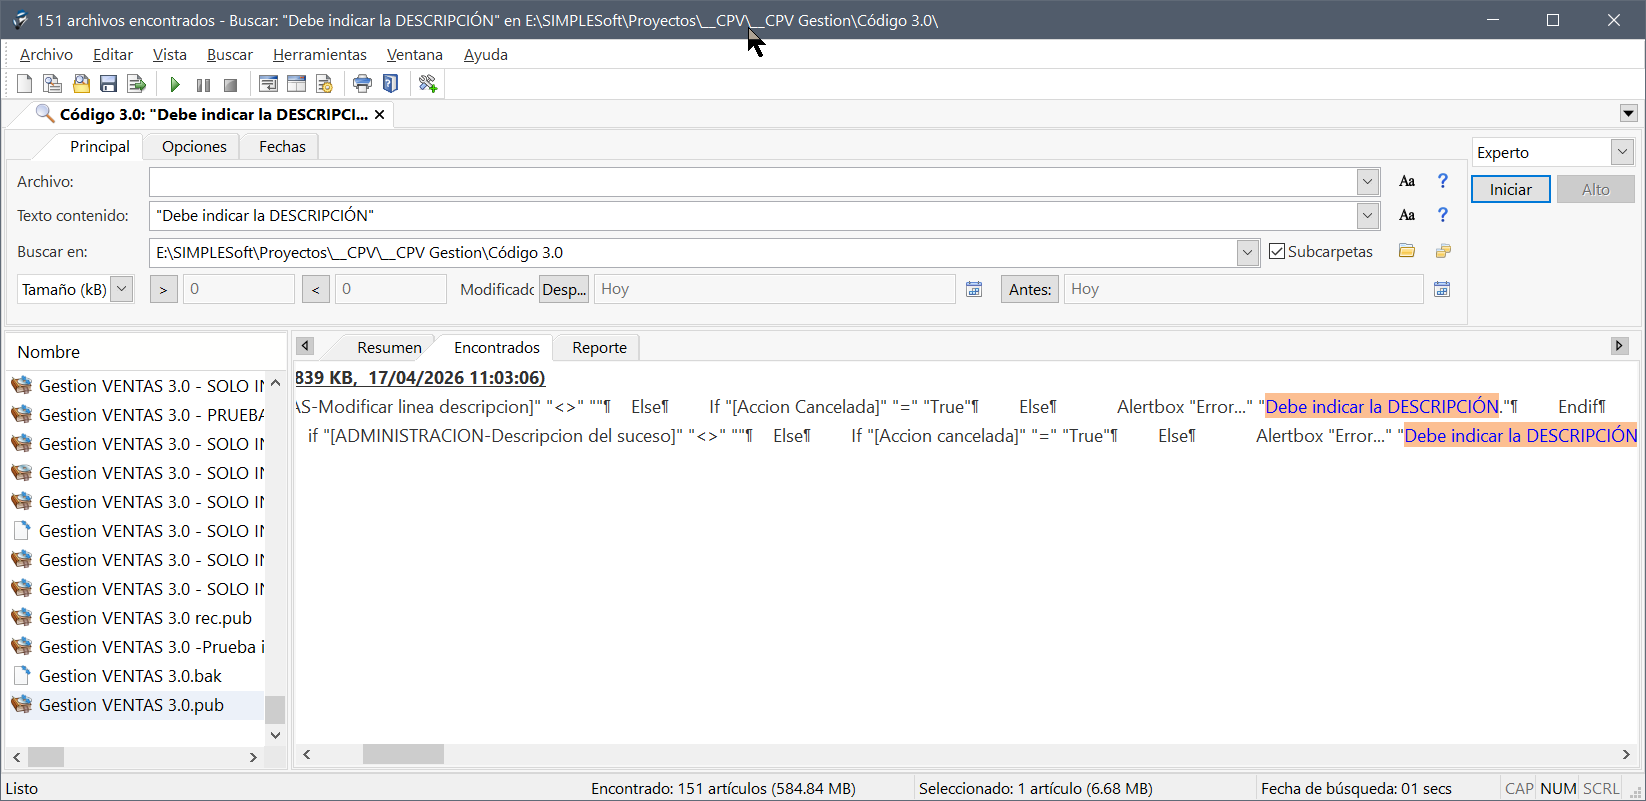Uncheck the Subcarpetas checkbox
Screen dimensions: 1646x801
point(1277,251)
